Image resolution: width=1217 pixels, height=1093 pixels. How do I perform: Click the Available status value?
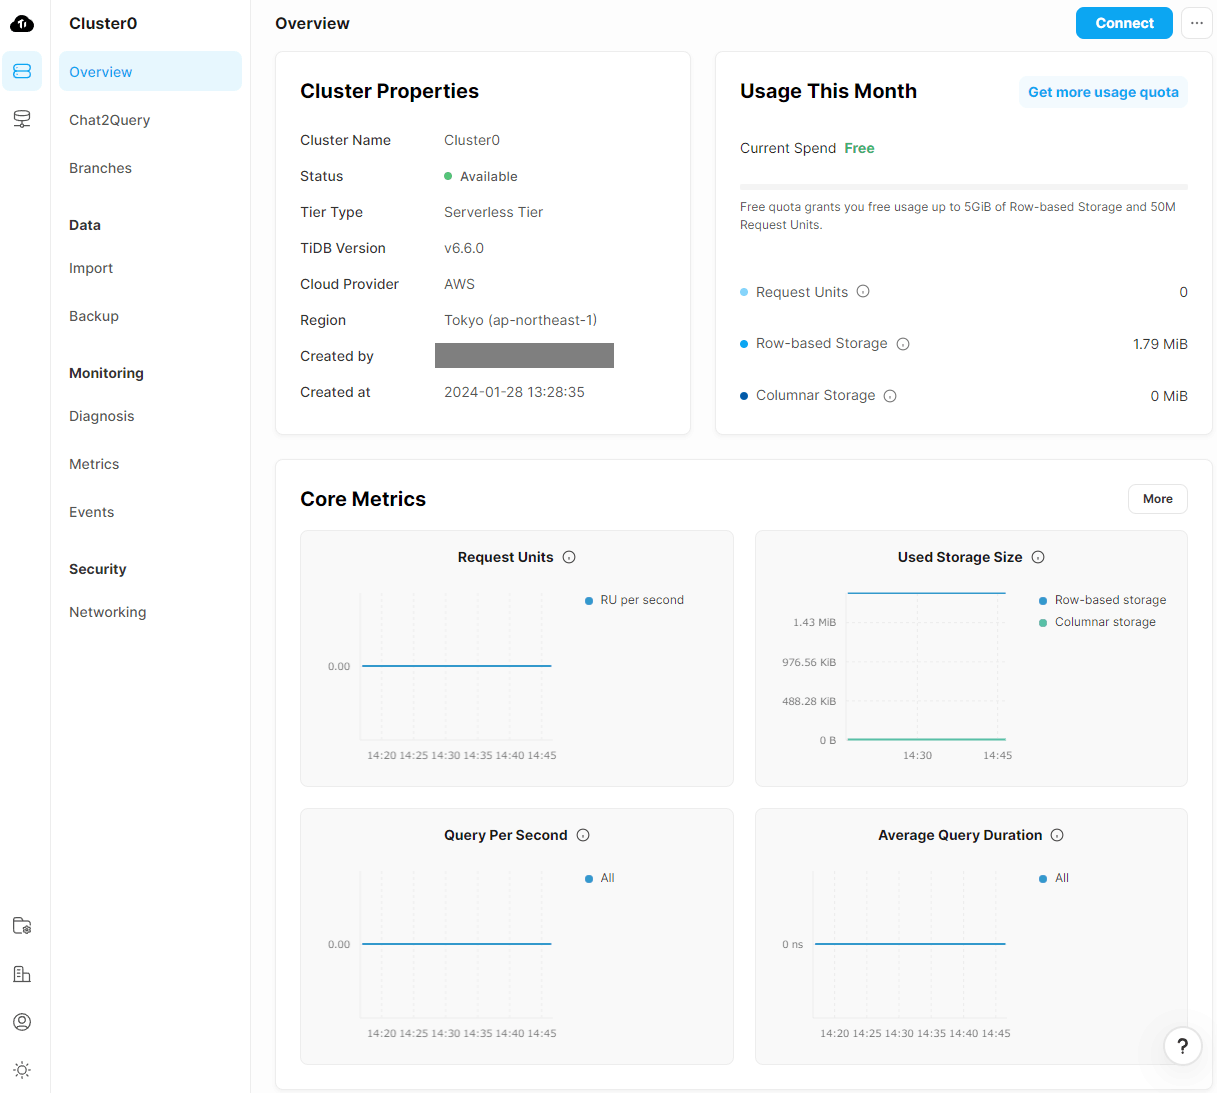point(481,176)
